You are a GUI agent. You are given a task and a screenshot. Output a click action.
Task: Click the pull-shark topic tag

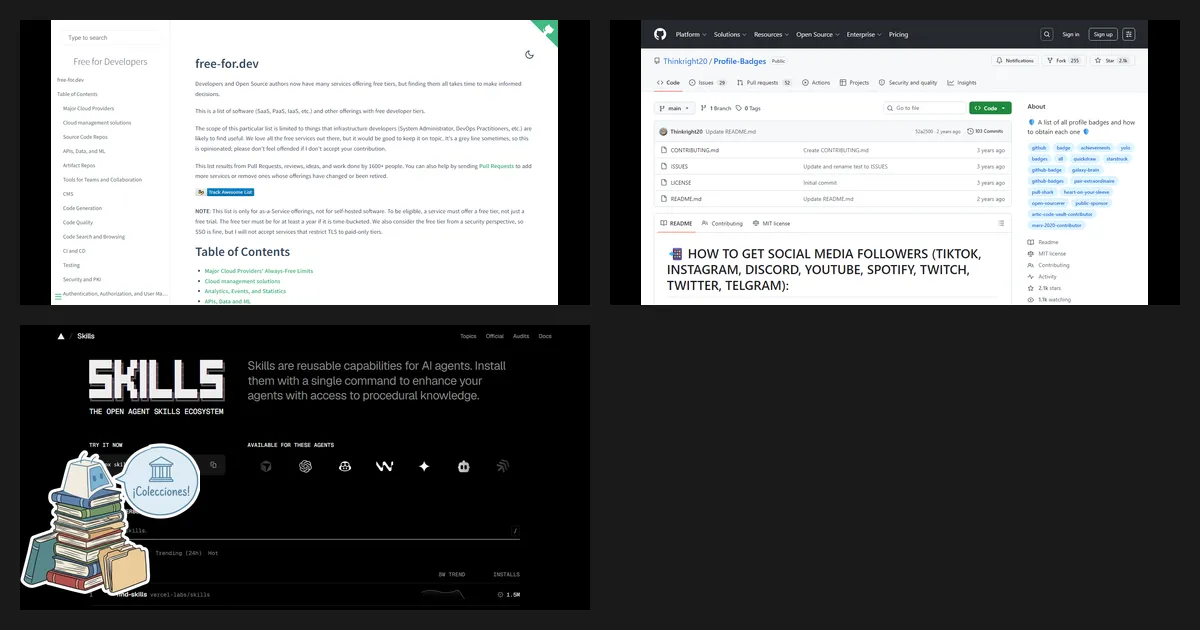[1042, 192]
